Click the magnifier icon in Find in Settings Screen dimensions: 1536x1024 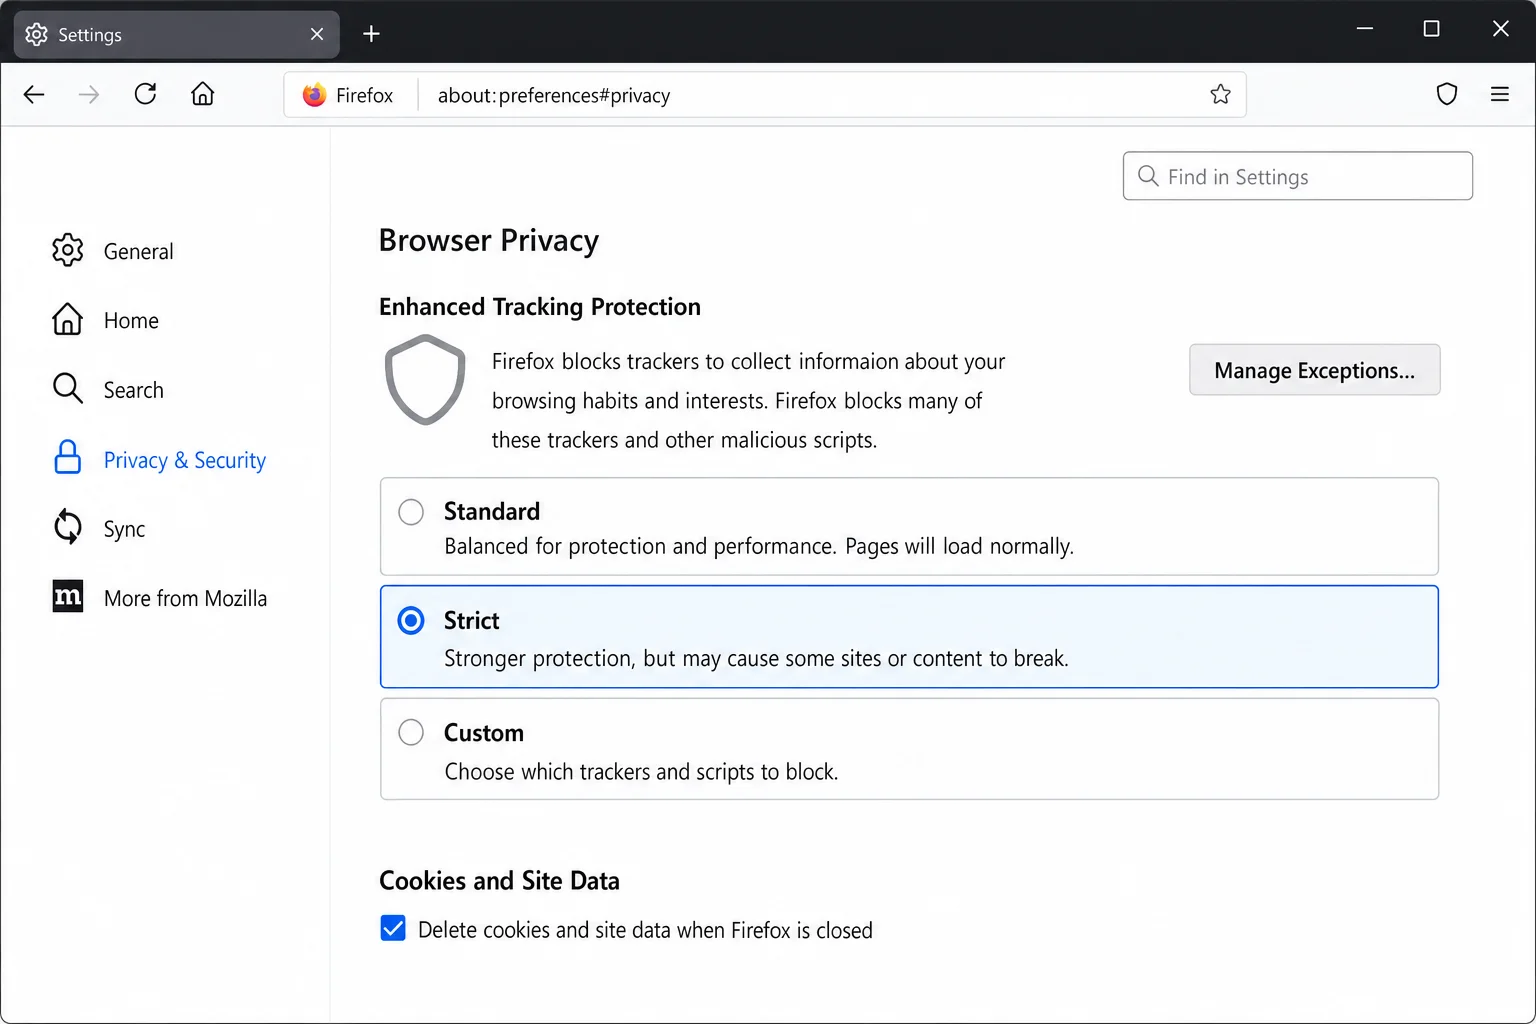click(1148, 176)
